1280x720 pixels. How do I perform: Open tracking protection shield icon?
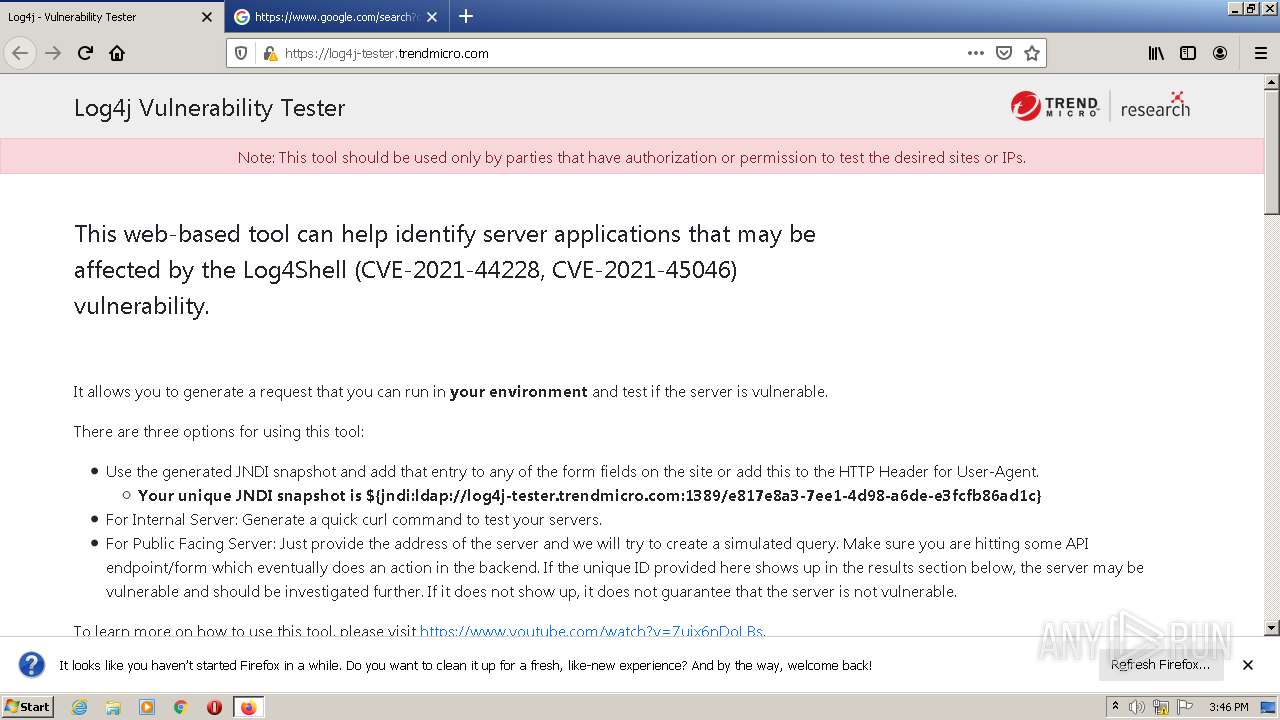coord(241,53)
